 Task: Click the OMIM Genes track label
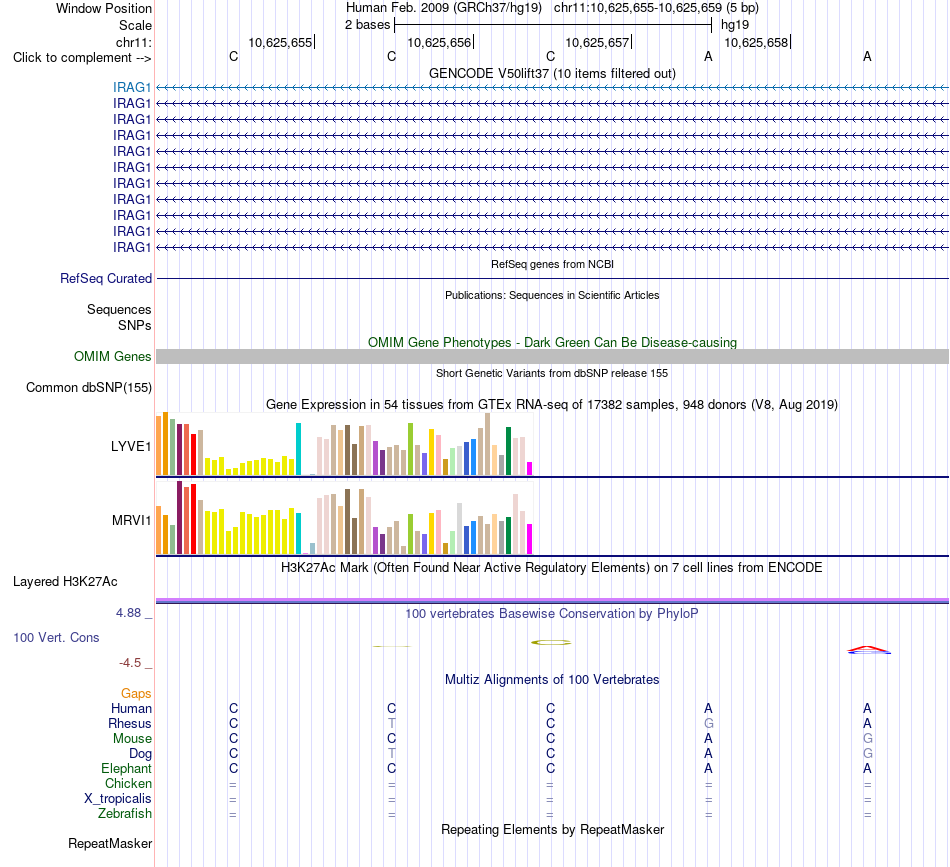pos(112,356)
